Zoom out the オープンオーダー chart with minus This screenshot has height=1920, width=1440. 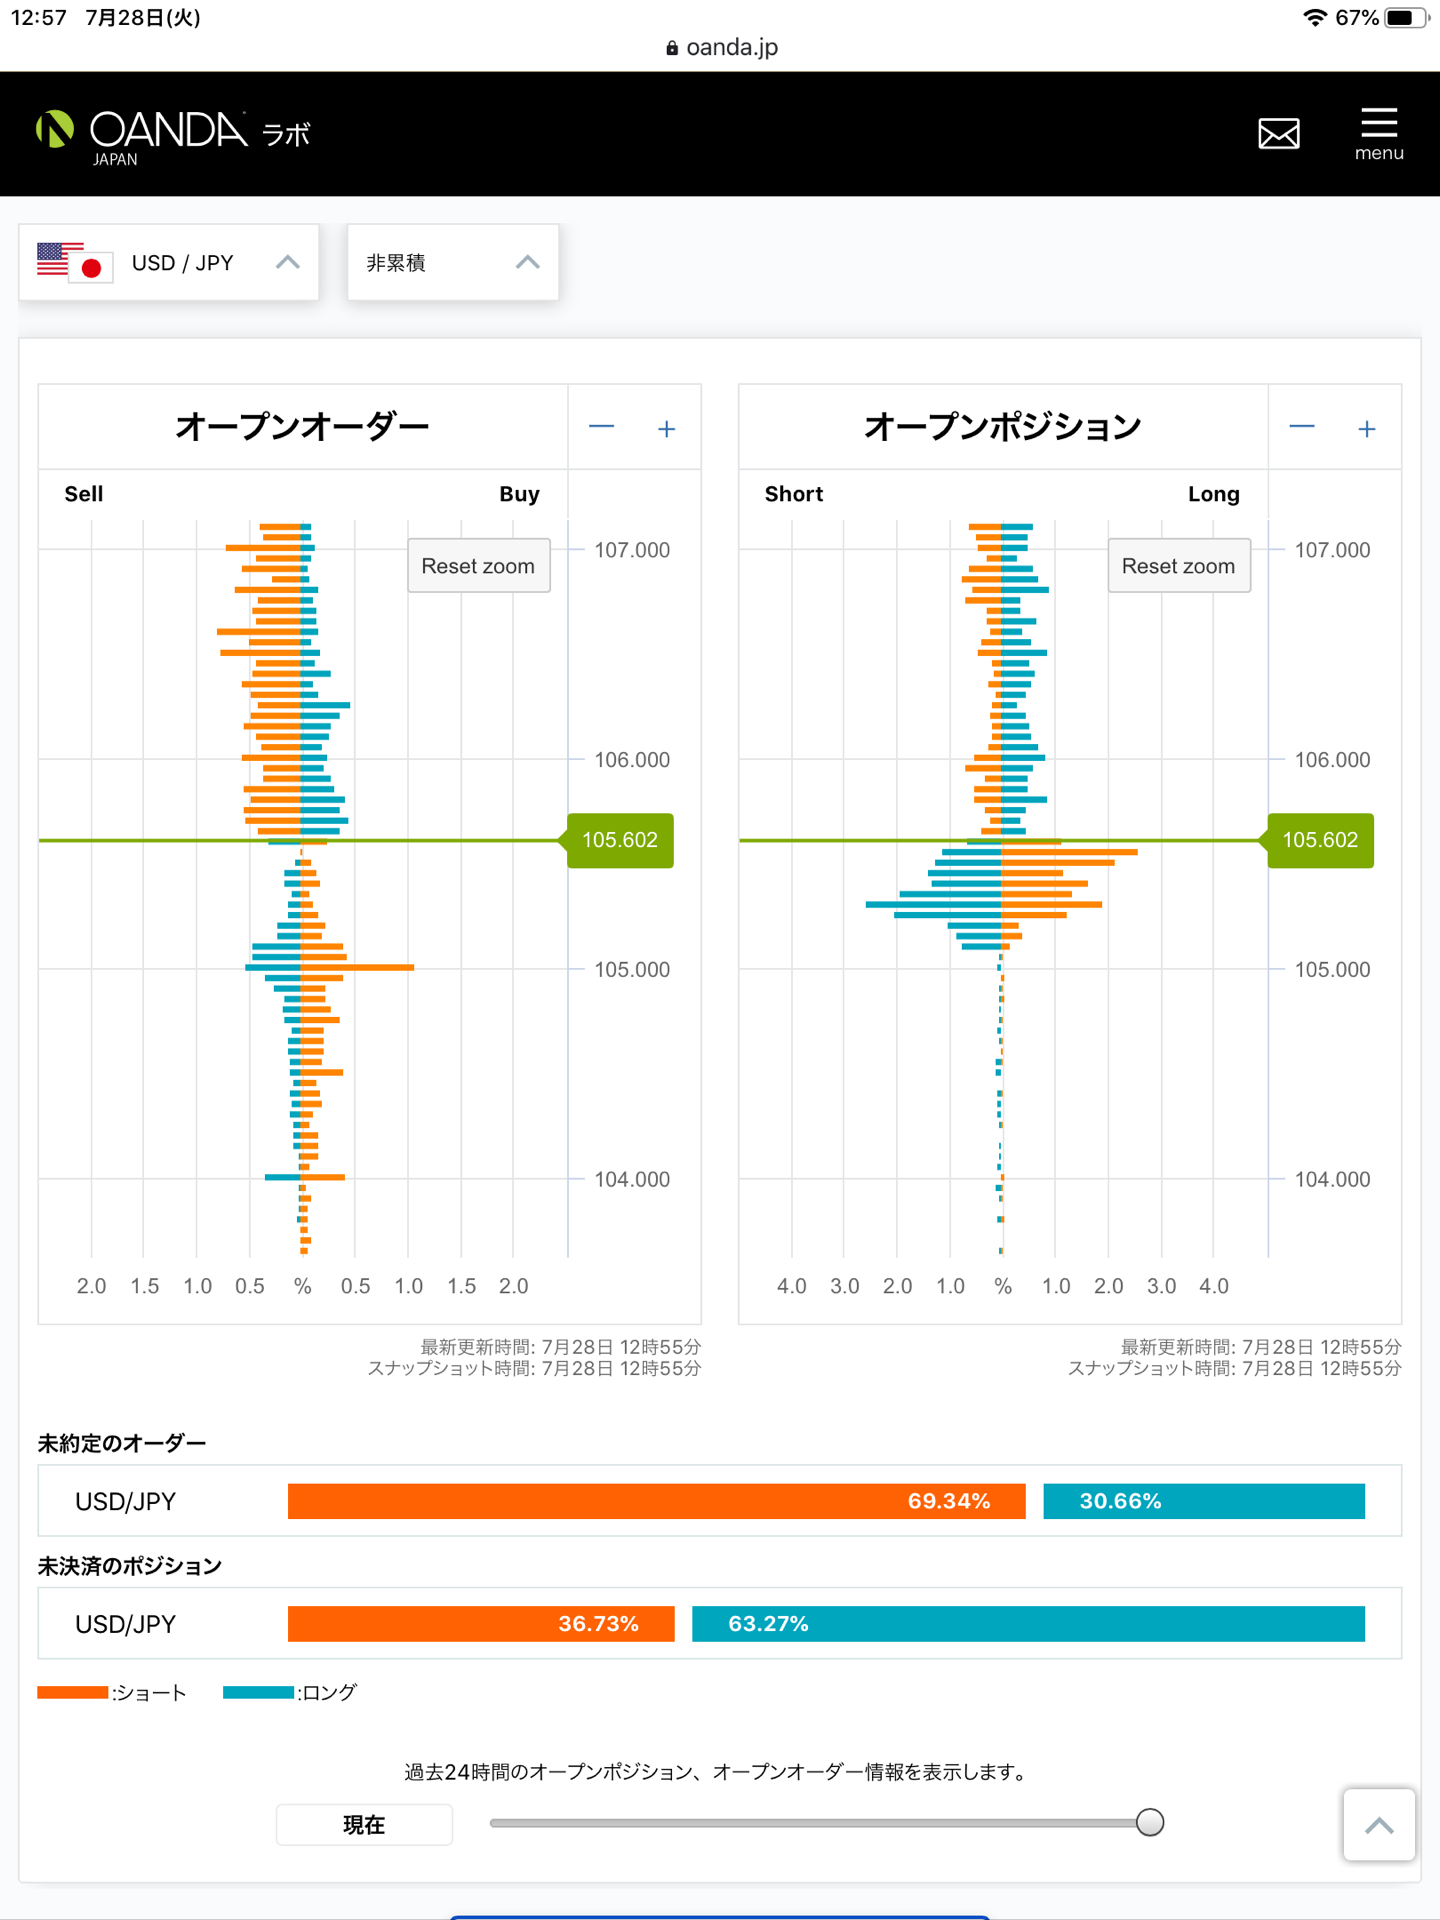[x=601, y=428]
